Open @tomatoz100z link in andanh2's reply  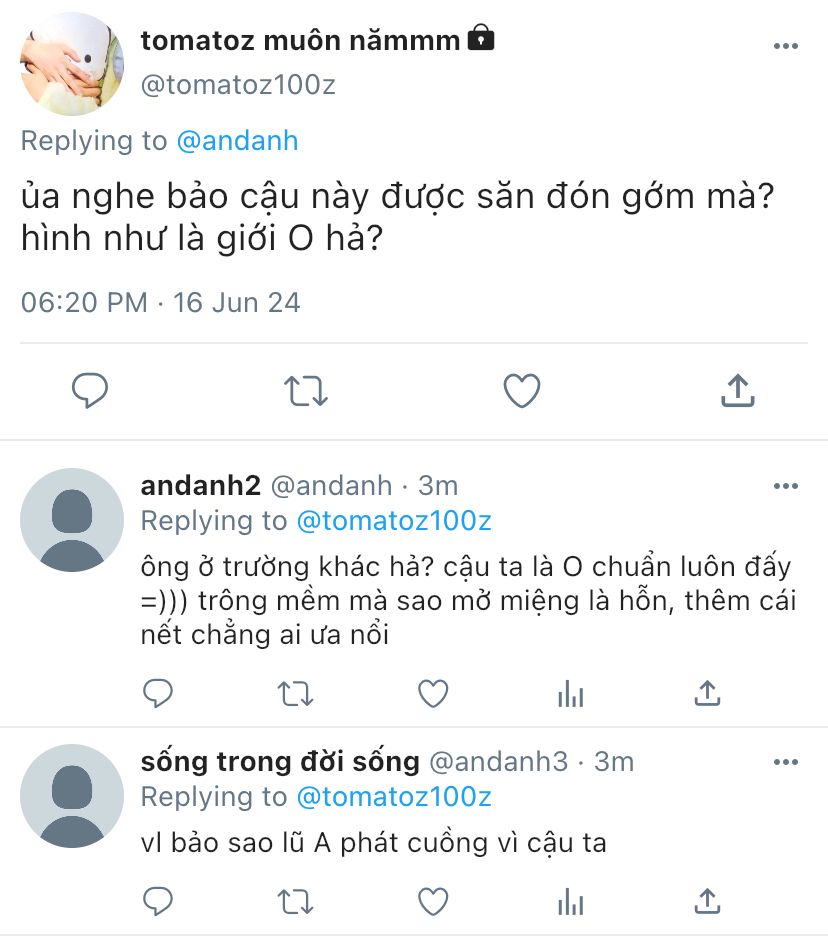[394, 521]
